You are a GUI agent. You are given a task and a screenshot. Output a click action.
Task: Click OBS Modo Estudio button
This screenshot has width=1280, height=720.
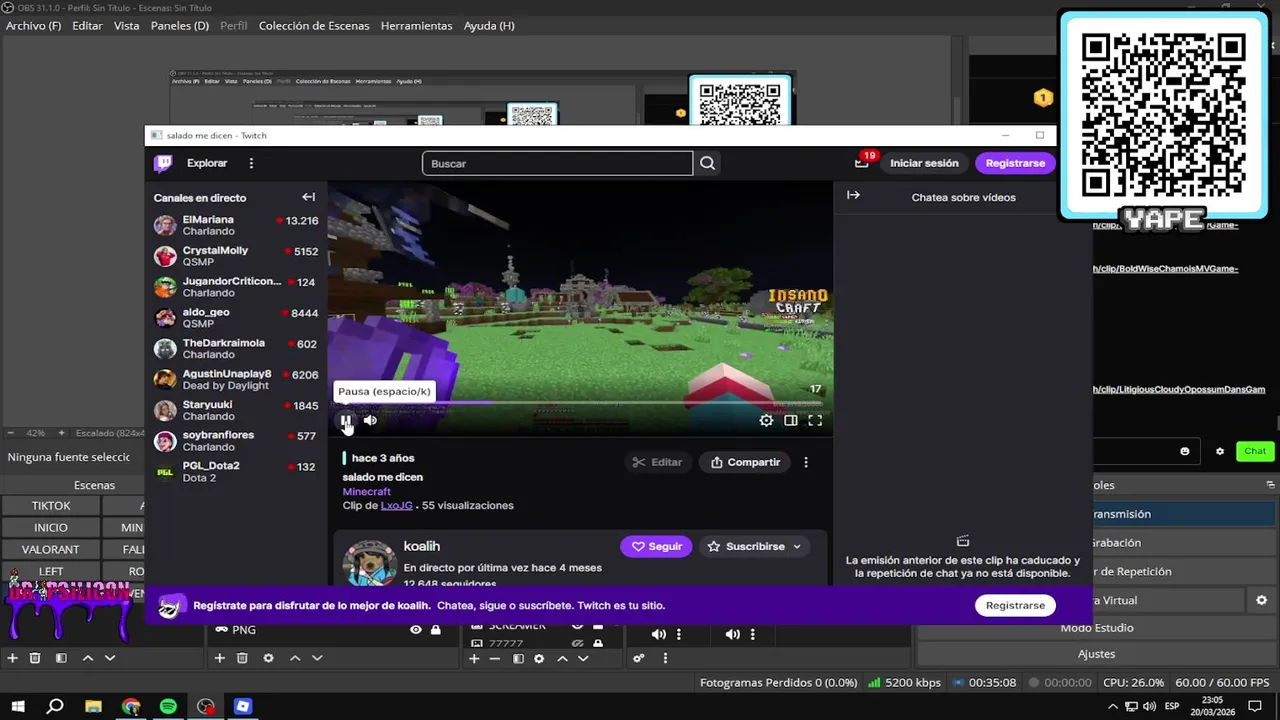pos(1096,628)
